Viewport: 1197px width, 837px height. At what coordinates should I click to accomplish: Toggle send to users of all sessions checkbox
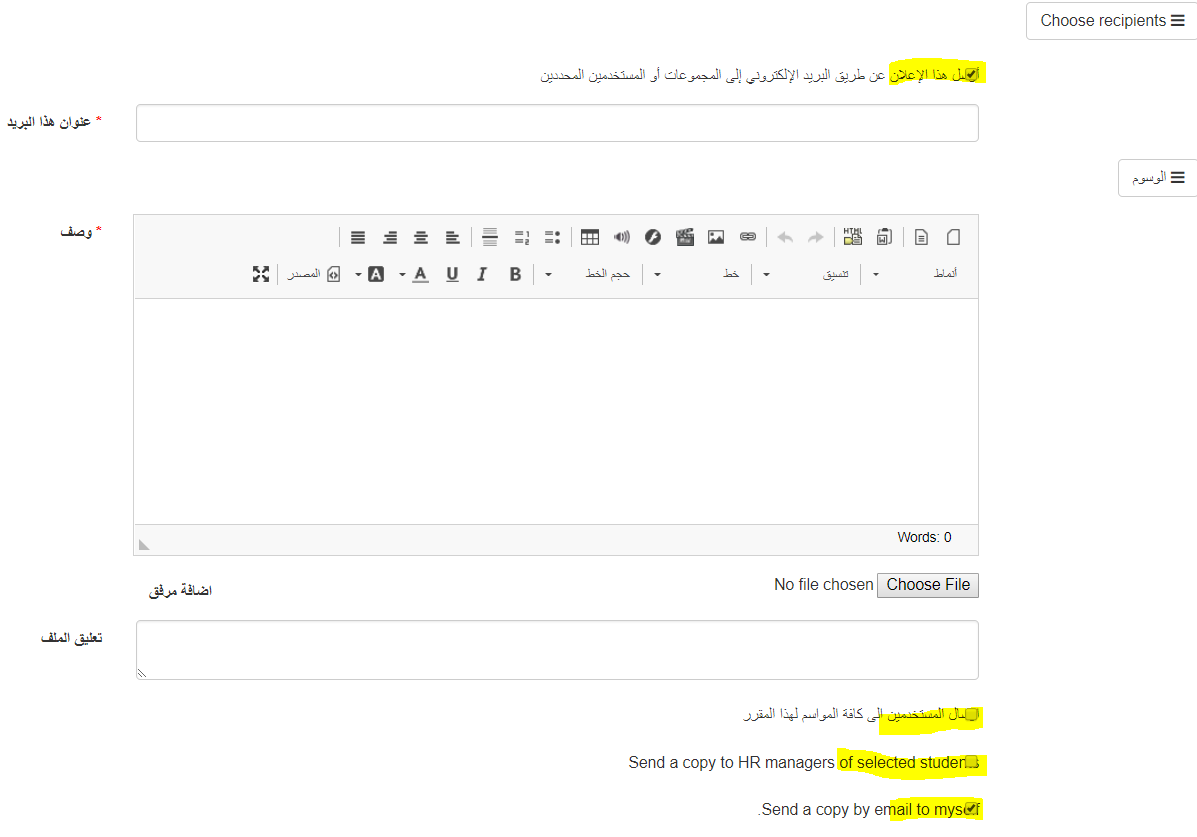[x=972, y=715]
